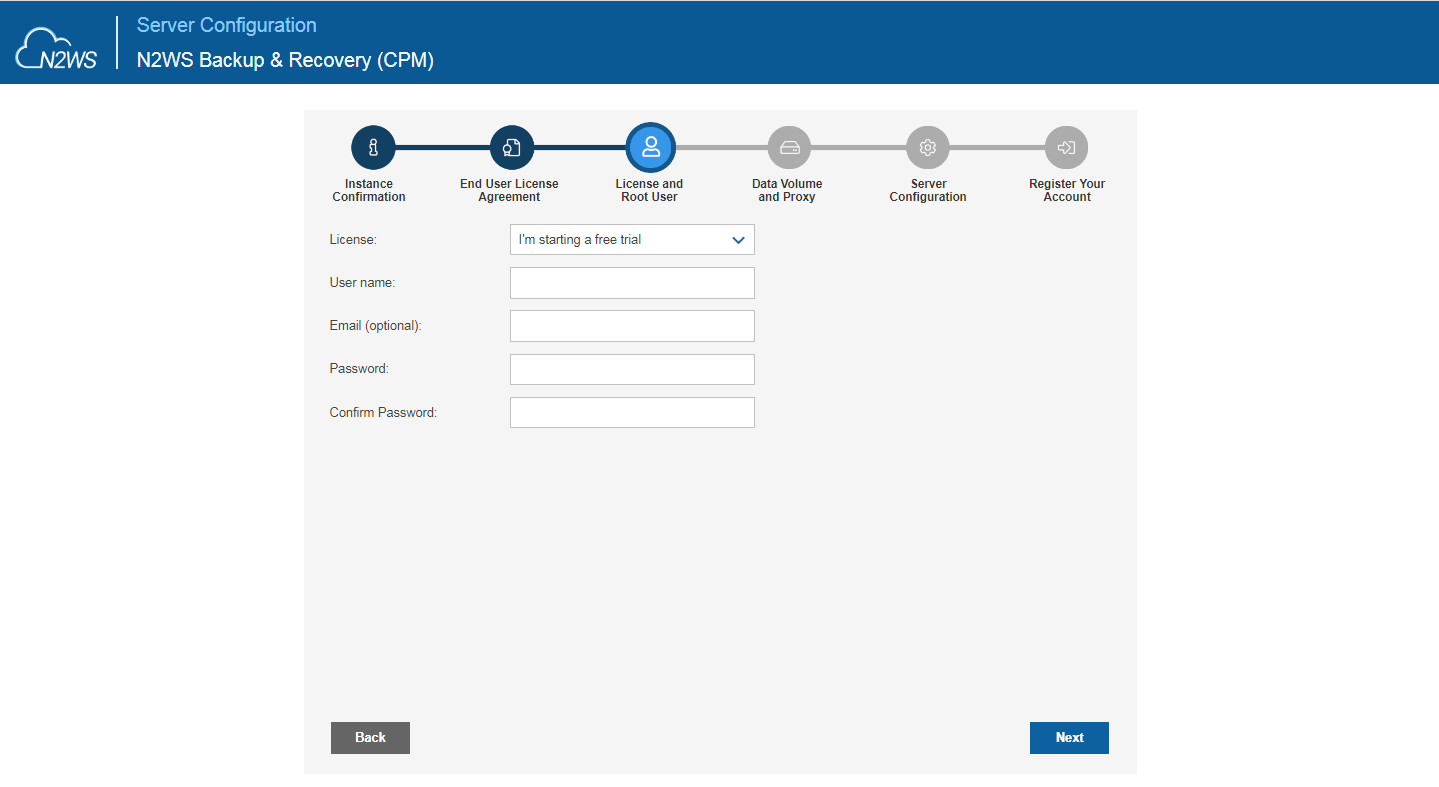Viewport: 1439px width, 787px height.
Task: Focus the User name field
Action: point(632,283)
